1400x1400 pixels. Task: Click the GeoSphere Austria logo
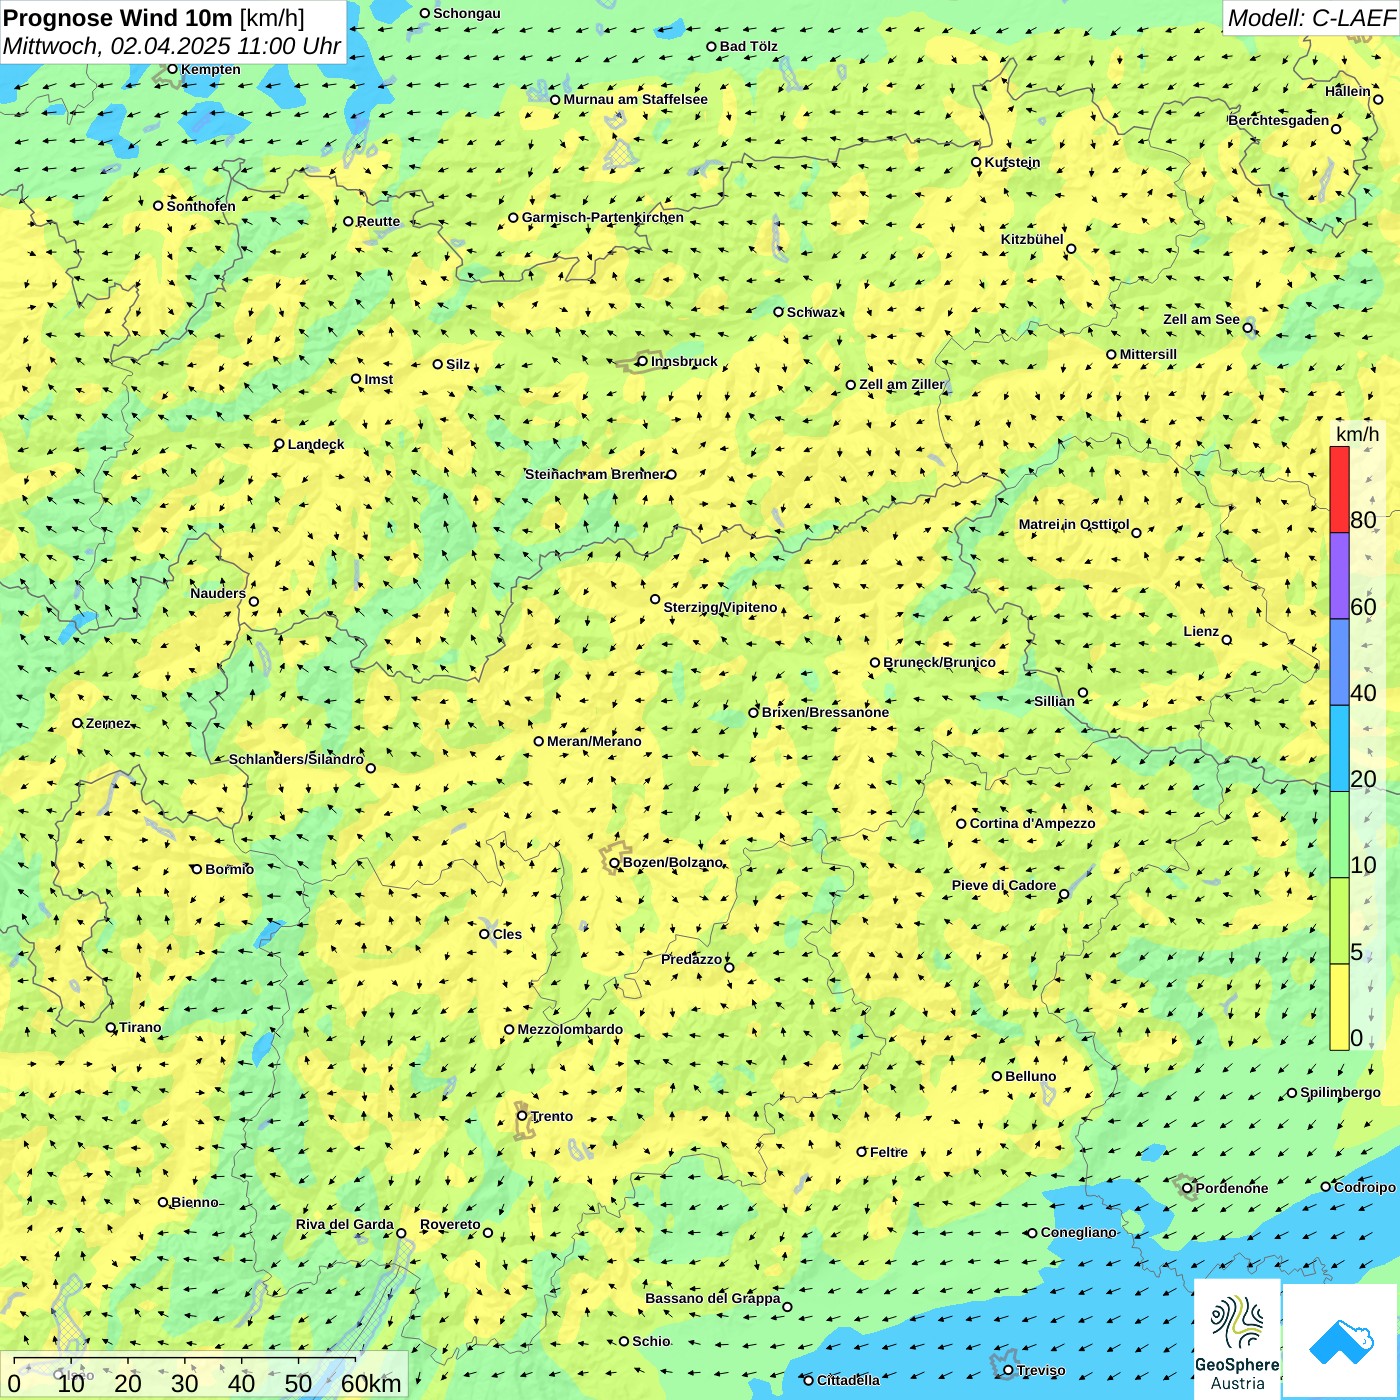pyautogui.click(x=1237, y=1339)
